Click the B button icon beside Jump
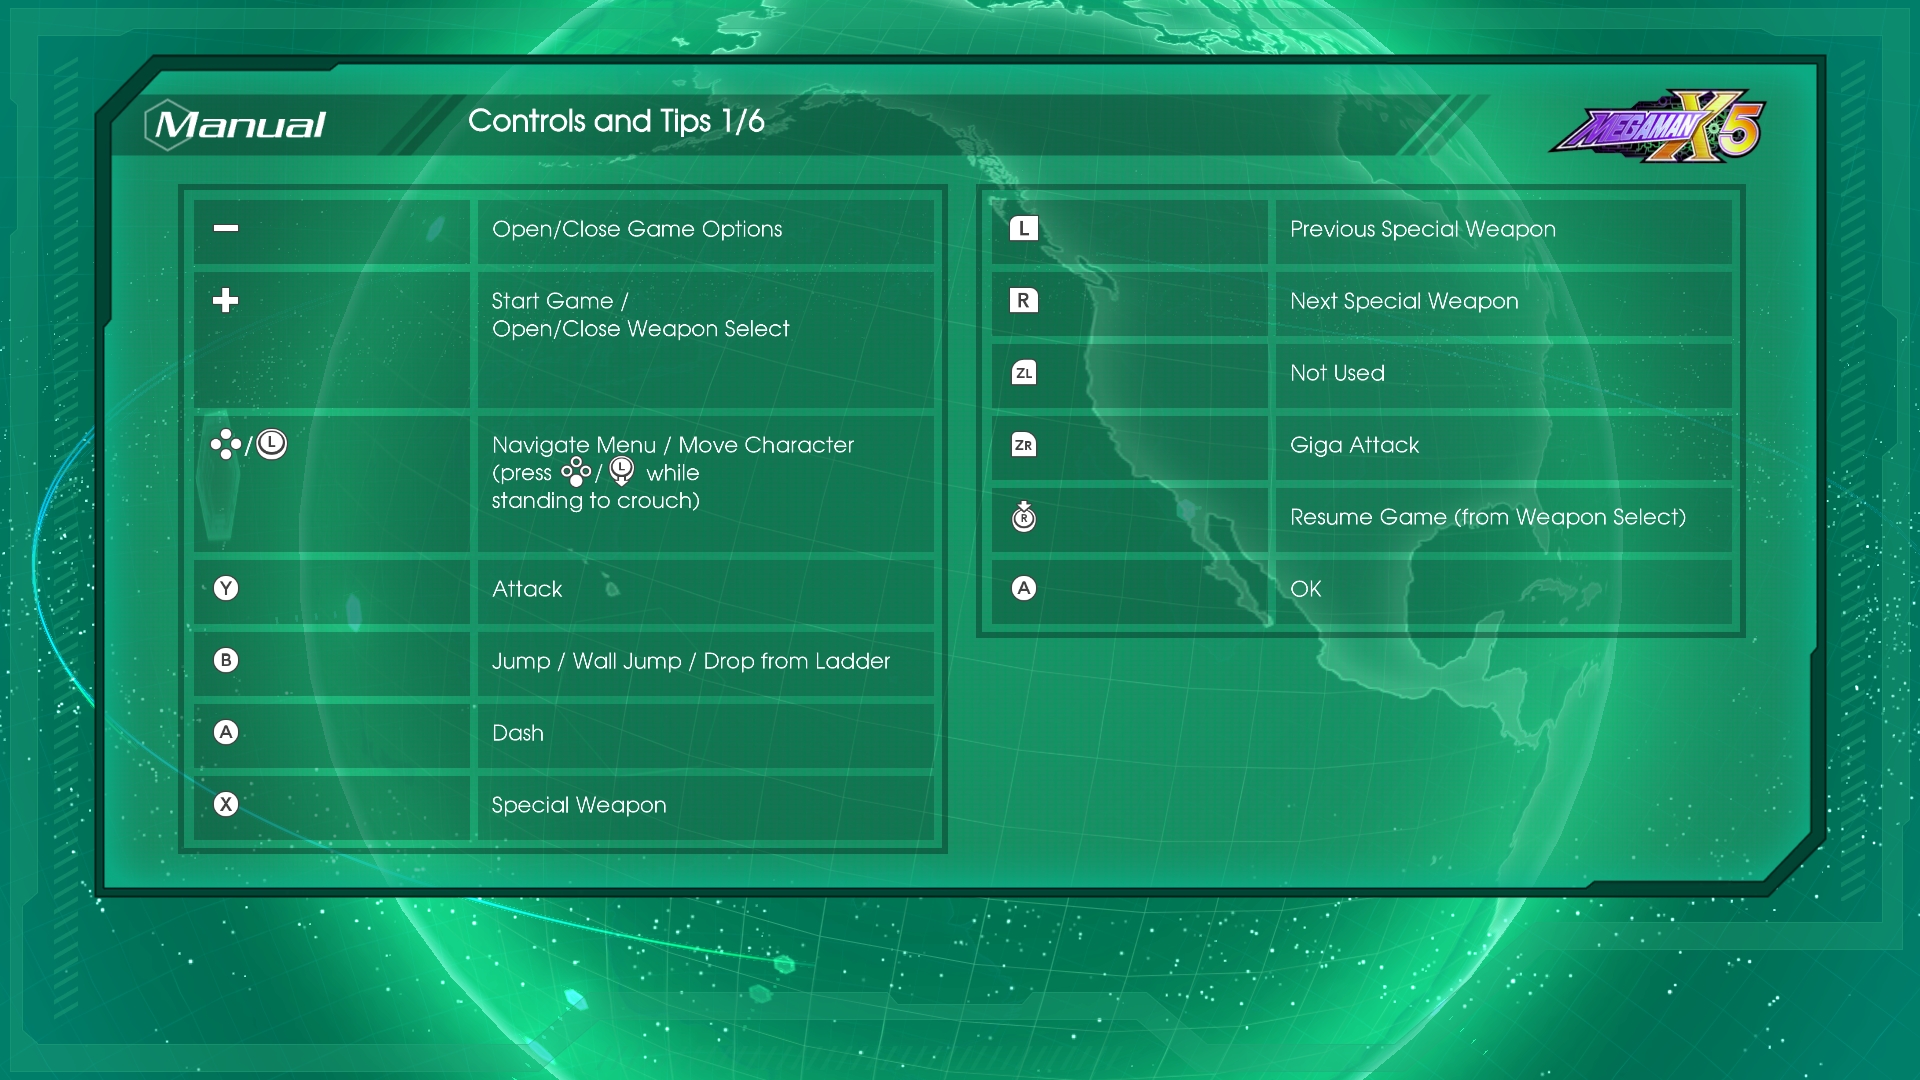This screenshot has width=1920, height=1080. [226, 660]
